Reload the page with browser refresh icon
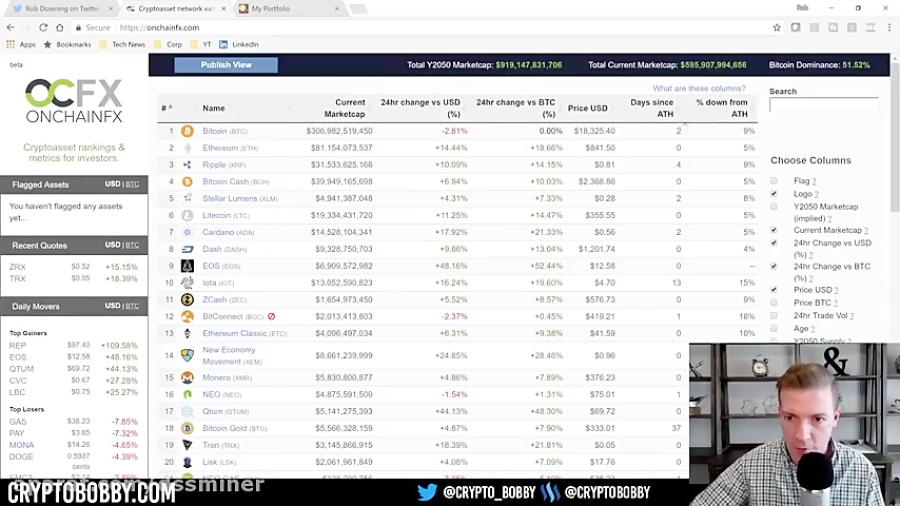The height and width of the screenshot is (506, 900). click(43, 28)
